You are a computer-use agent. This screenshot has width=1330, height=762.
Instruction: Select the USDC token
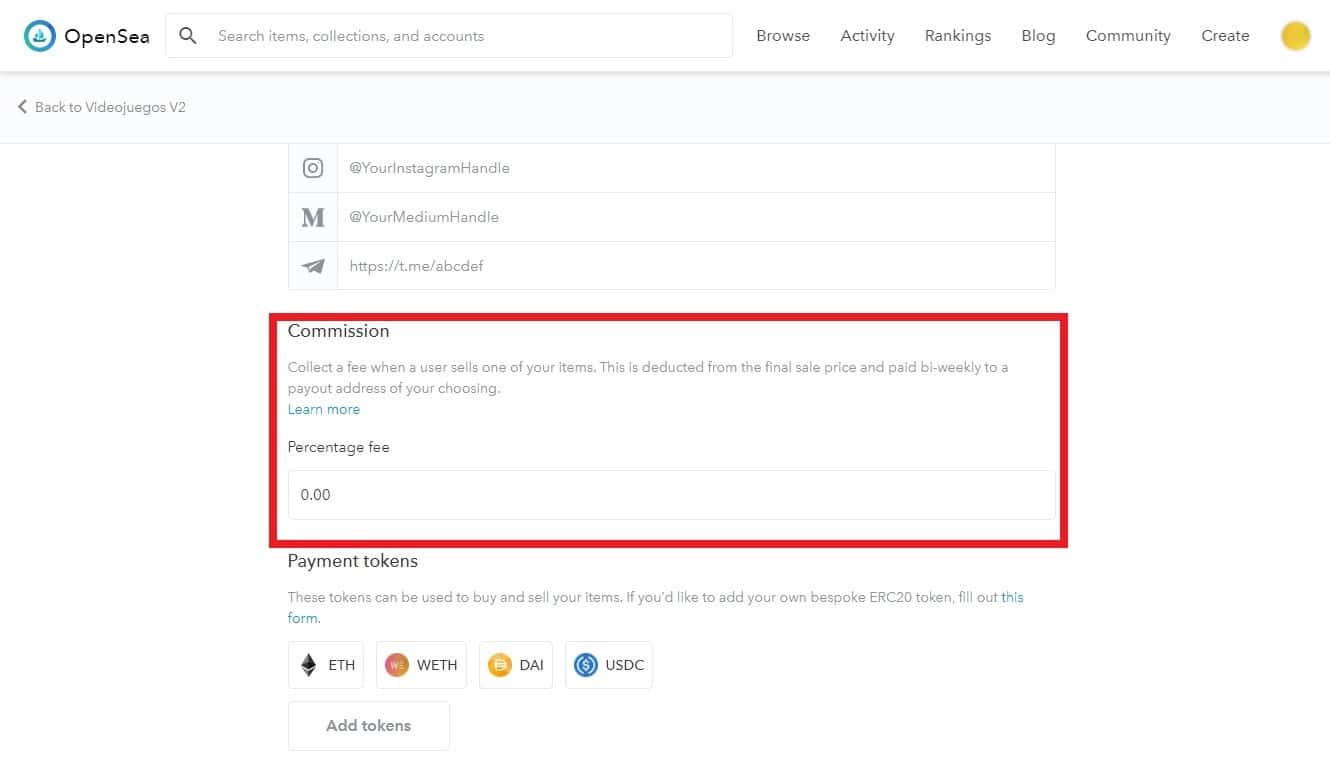click(609, 665)
